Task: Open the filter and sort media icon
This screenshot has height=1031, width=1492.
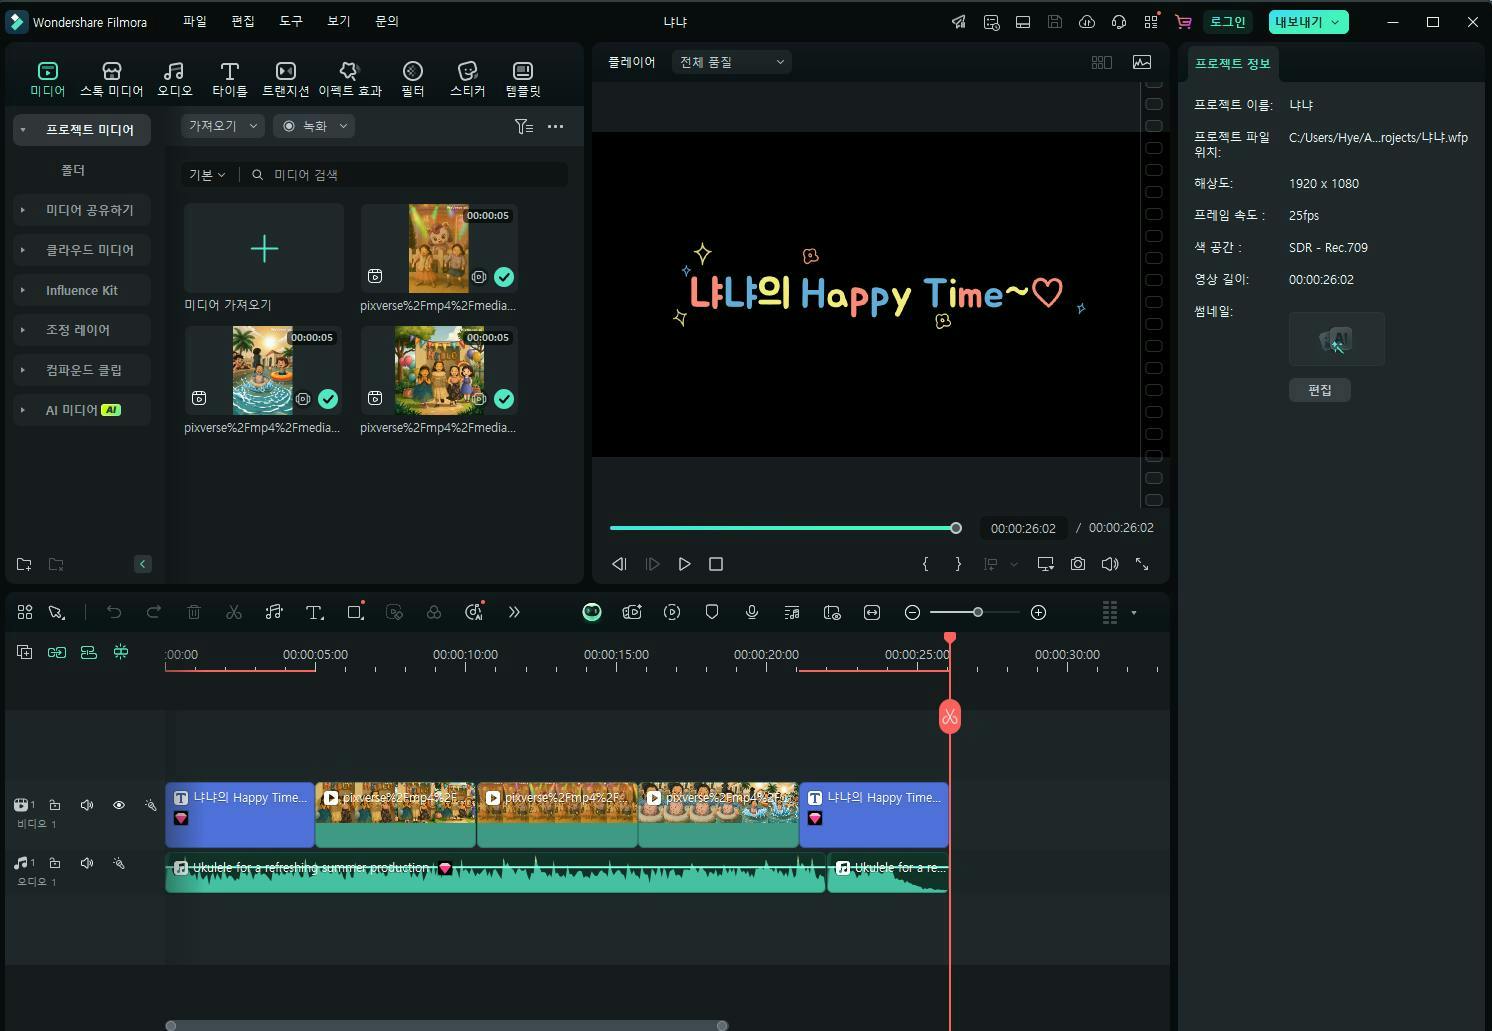Action: coord(523,126)
